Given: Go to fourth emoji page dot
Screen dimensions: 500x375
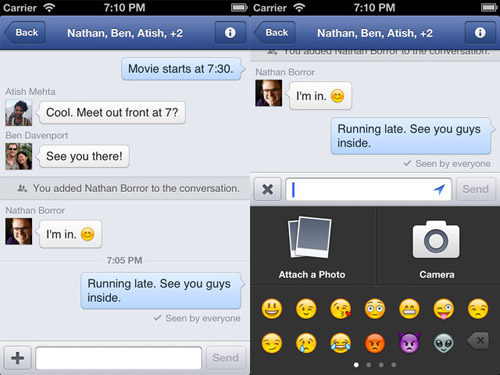Looking at the screenshot, I should (394, 365).
